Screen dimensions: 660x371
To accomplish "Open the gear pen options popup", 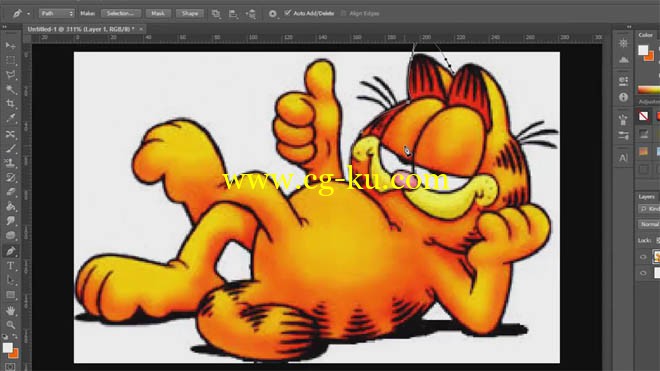I will (273, 14).
